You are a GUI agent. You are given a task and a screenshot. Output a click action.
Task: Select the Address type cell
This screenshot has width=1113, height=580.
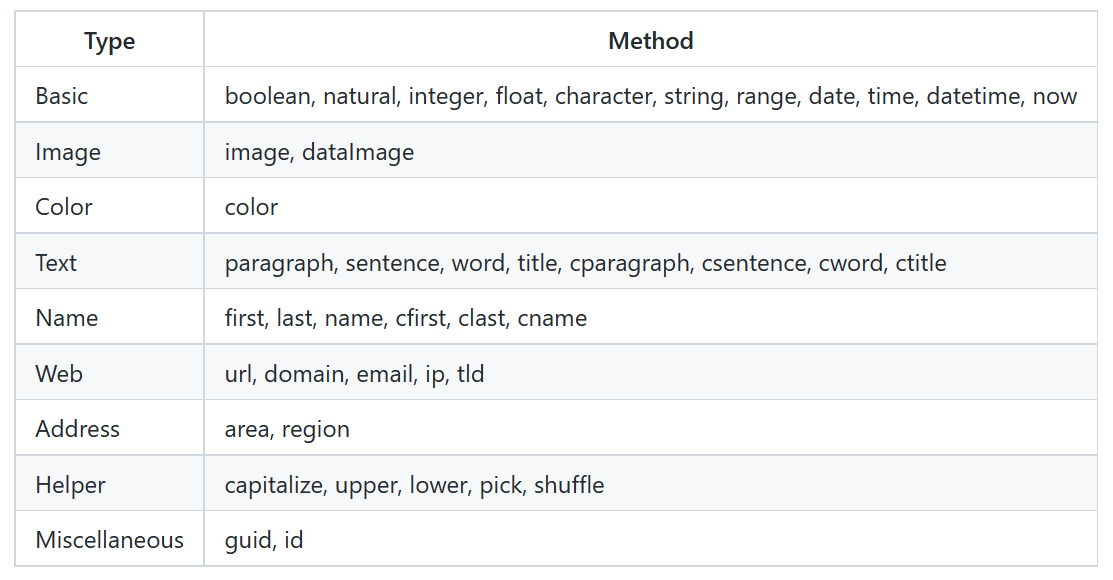click(x=109, y=428)
